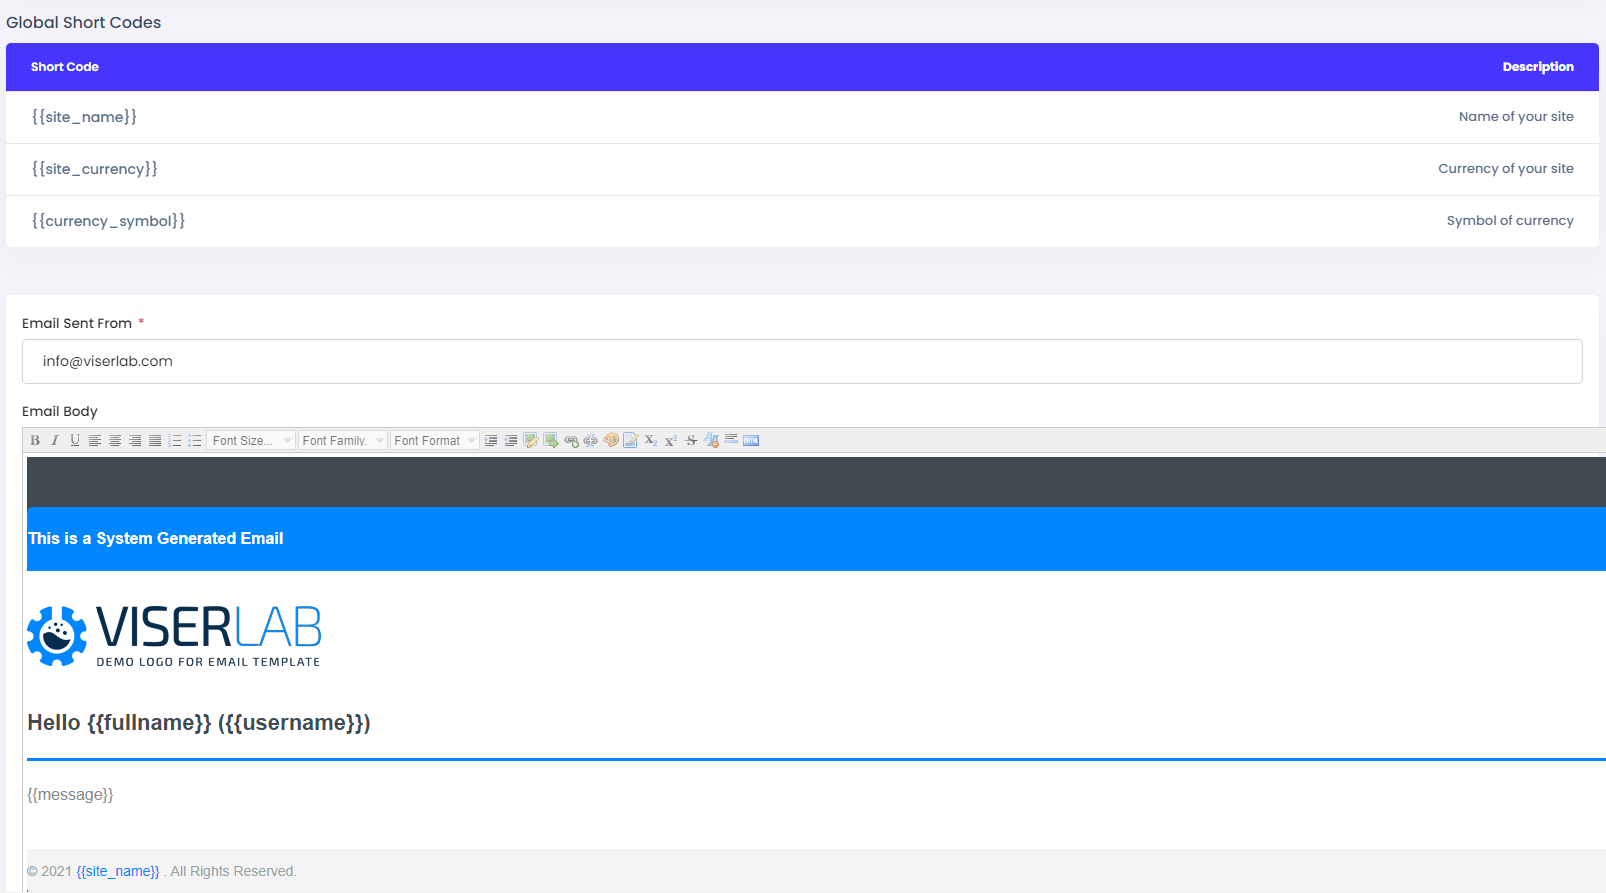Apply strikethrough formatting
1606x893 pixels.
[x=691, y=440]
